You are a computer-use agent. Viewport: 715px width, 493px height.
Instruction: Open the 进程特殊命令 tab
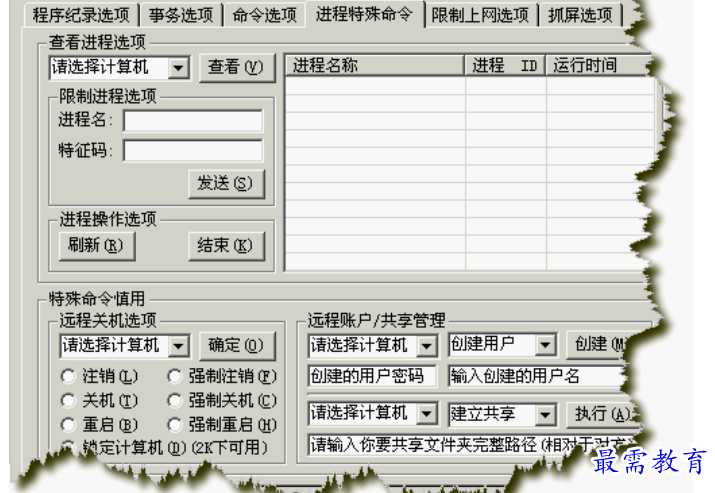pyautogui.click(x=364, y=14)
